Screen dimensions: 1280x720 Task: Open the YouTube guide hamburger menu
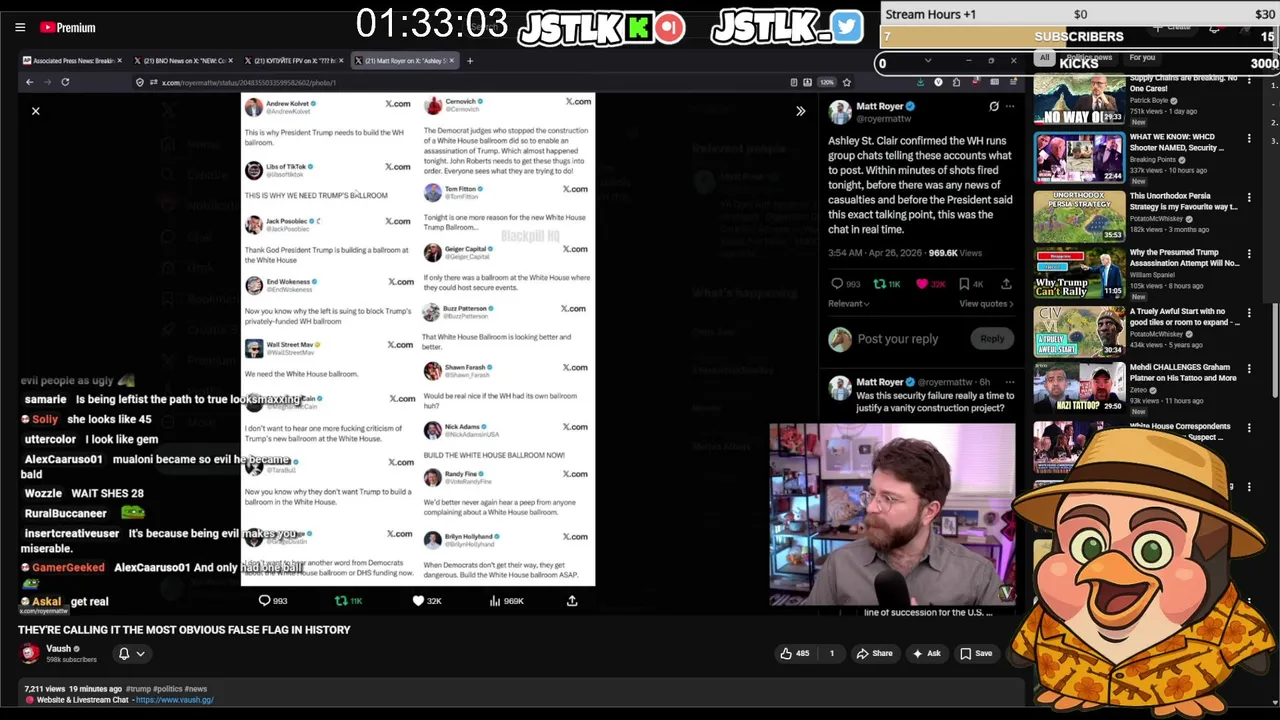[20, 27]
